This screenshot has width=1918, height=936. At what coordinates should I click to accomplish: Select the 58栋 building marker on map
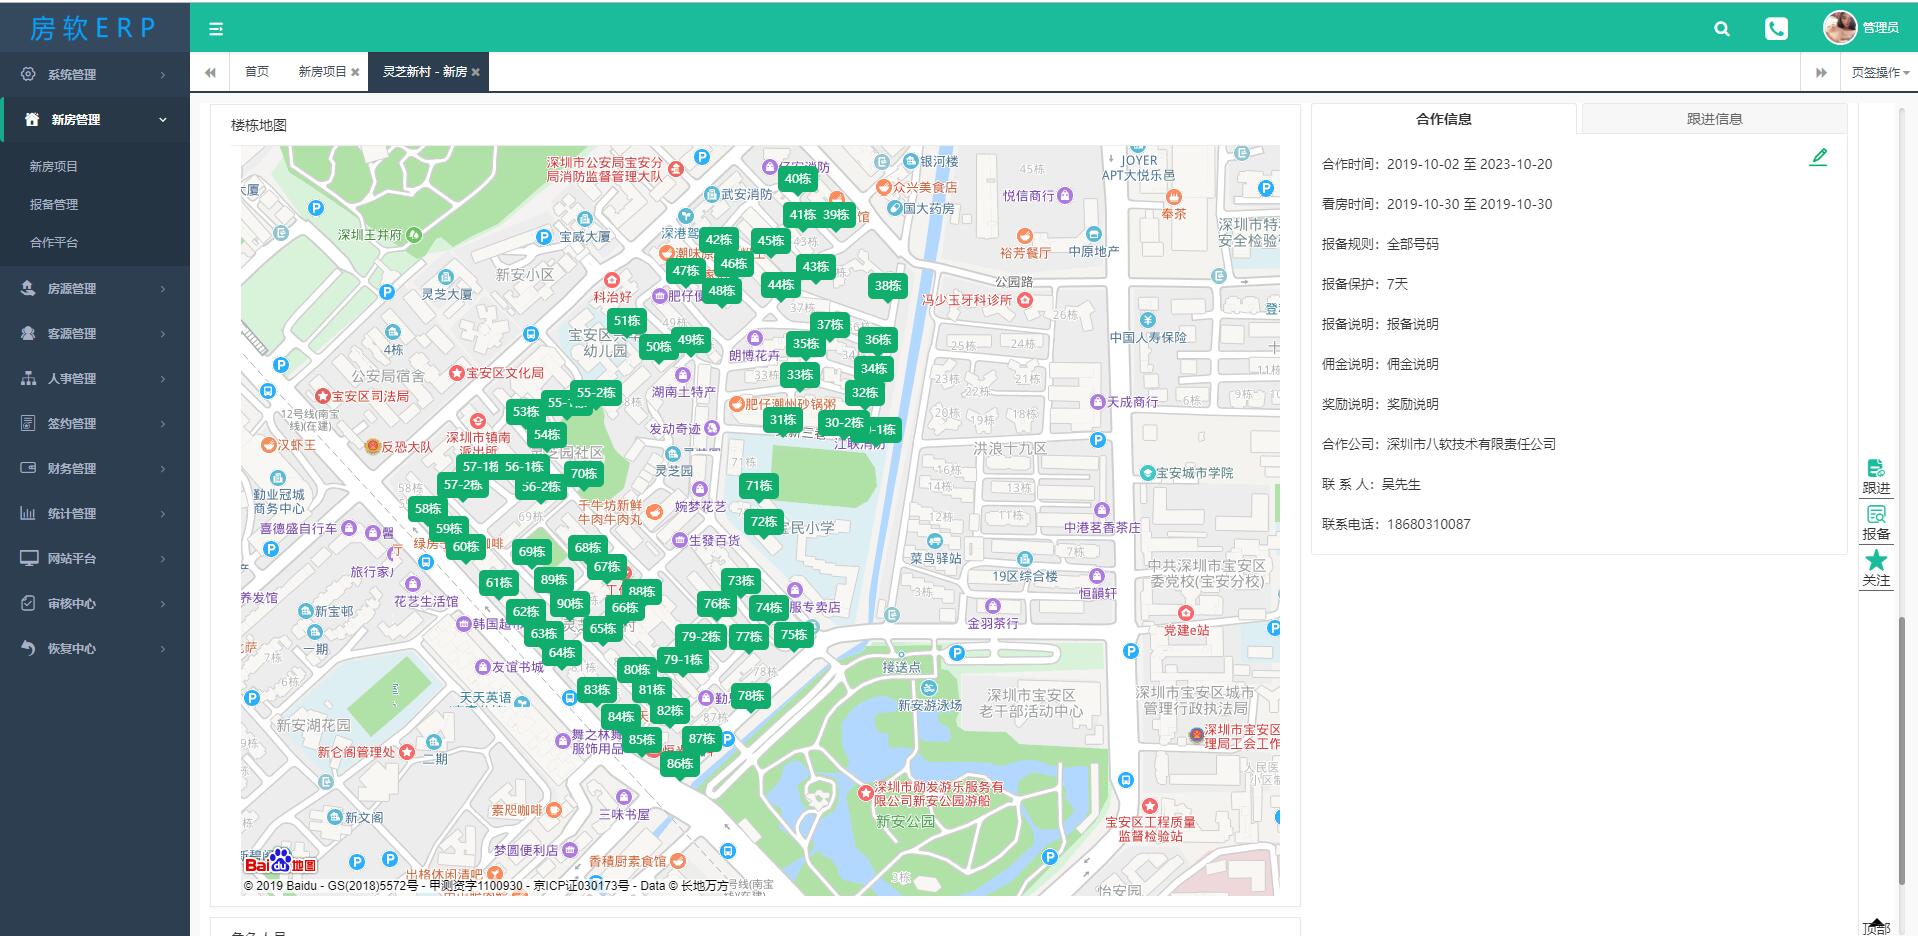(428, 509)
